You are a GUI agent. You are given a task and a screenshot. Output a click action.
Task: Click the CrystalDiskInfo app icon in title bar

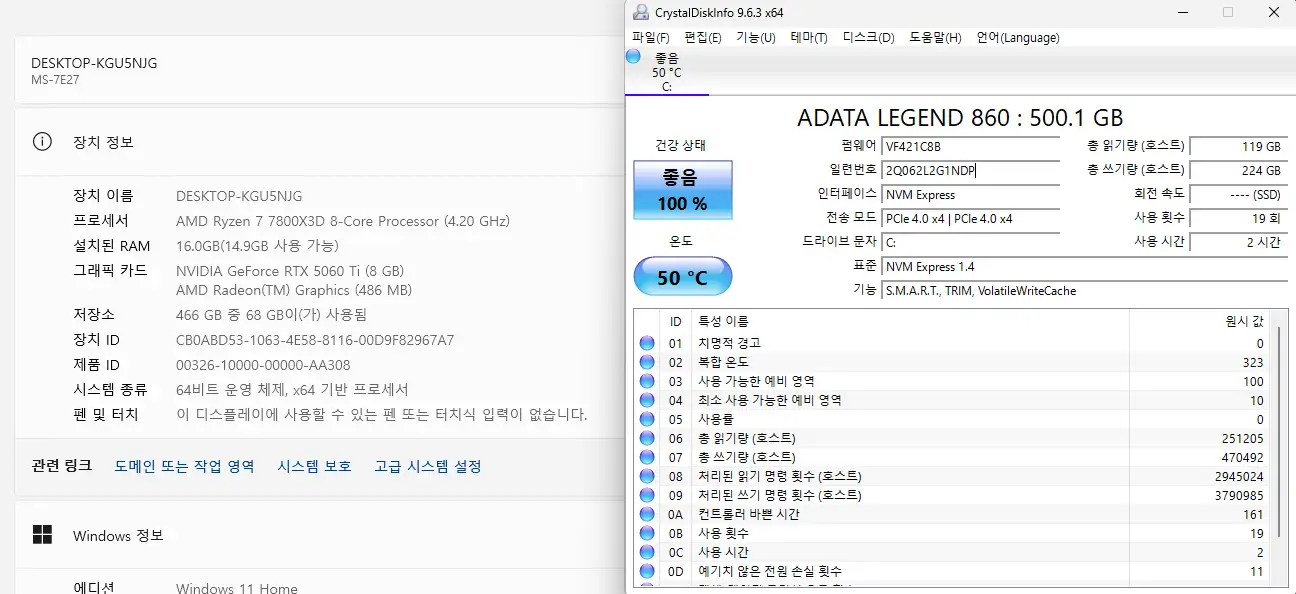coord(640,12)
